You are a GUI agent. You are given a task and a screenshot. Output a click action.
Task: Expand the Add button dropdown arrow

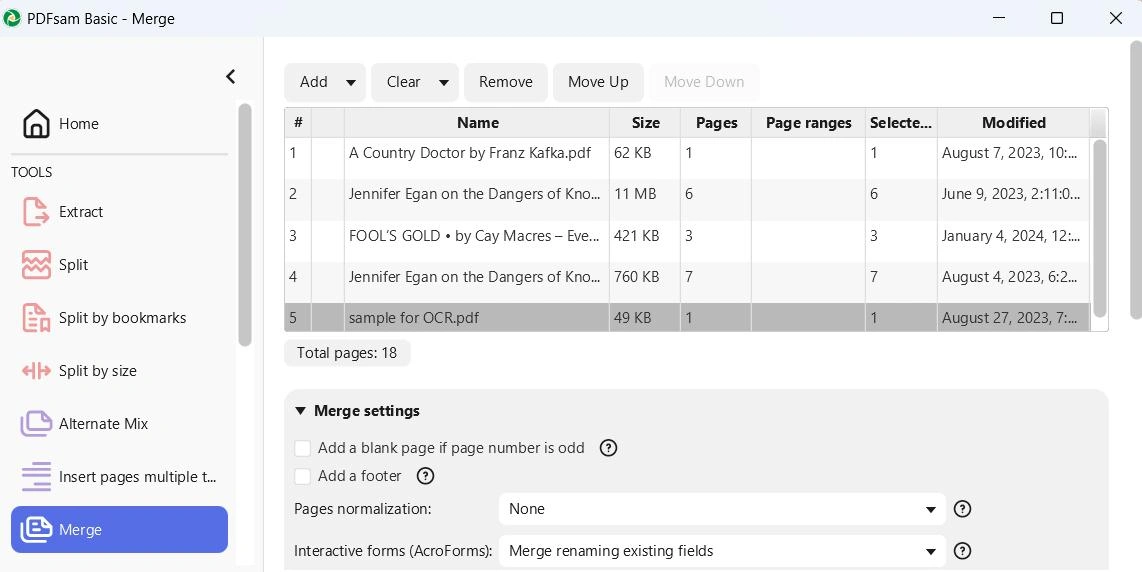tap(351, 82)
